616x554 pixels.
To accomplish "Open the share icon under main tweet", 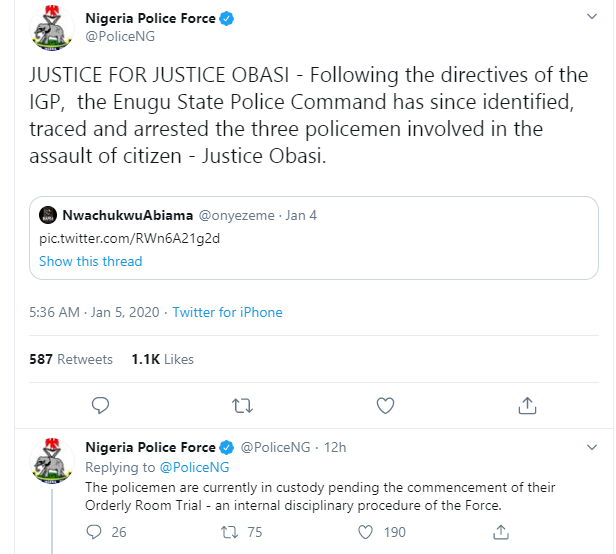I will pyautogui.click(x=528, y=405).
